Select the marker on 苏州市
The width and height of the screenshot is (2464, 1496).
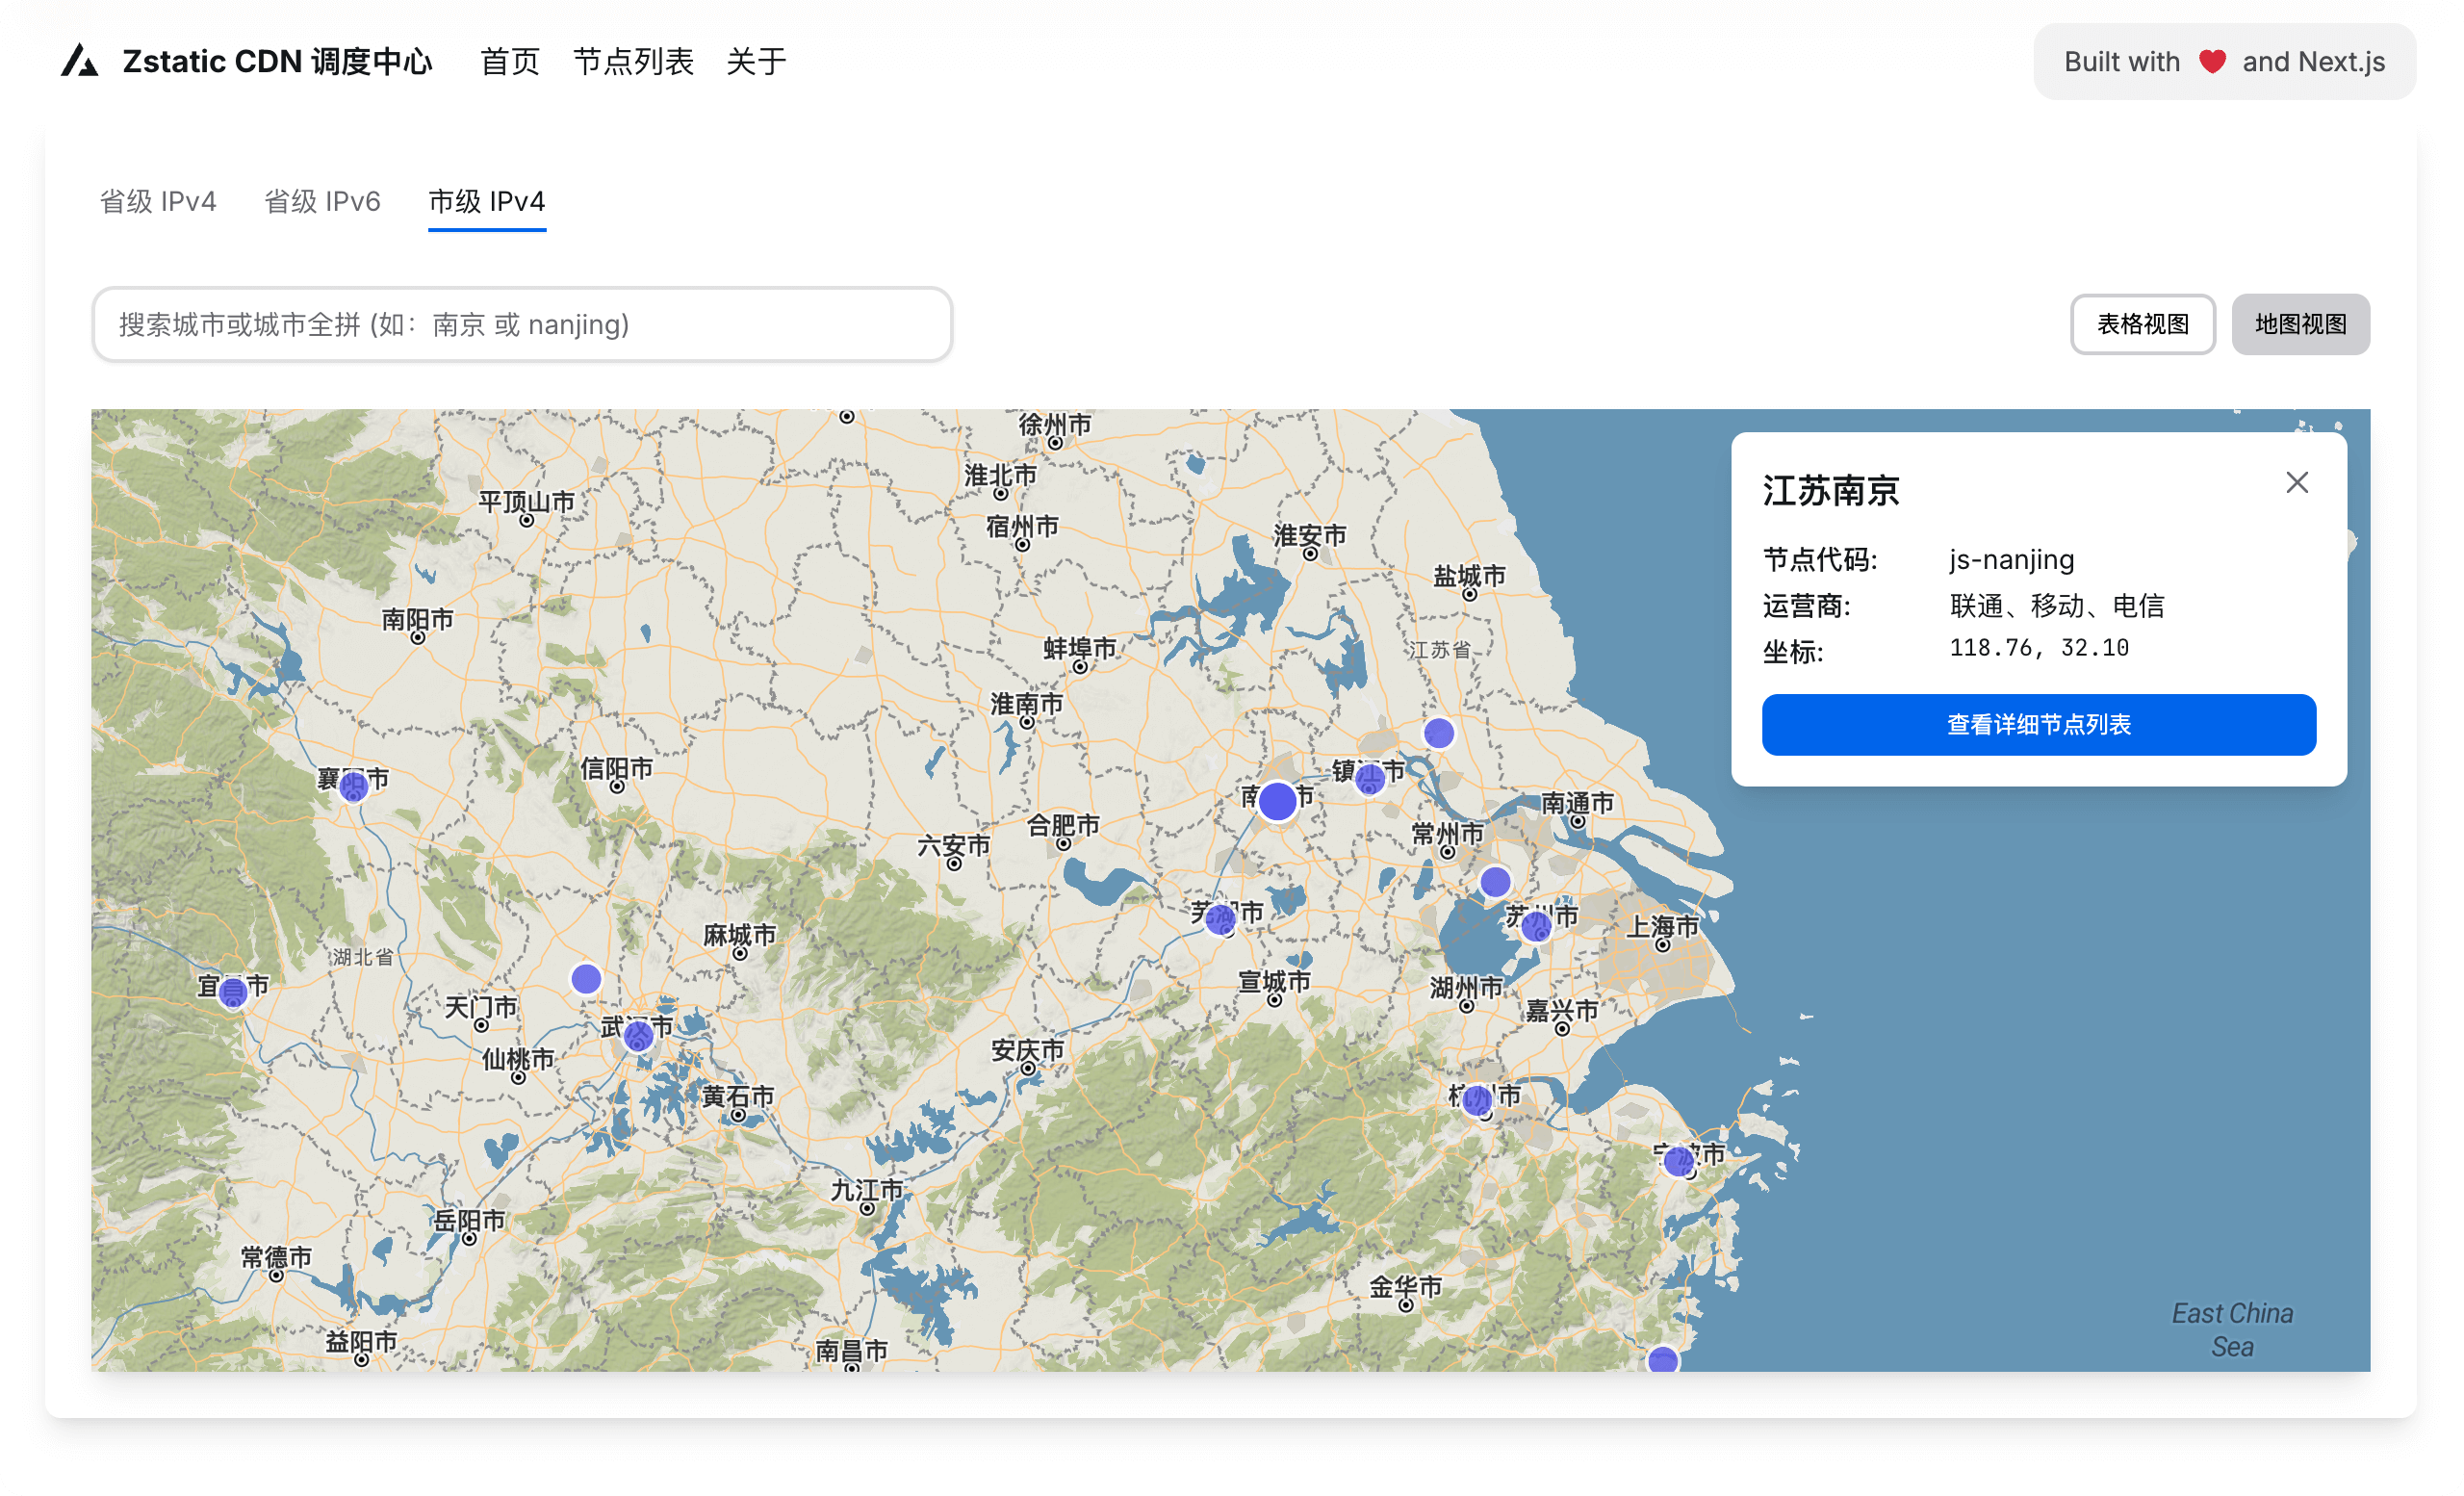1536,926
